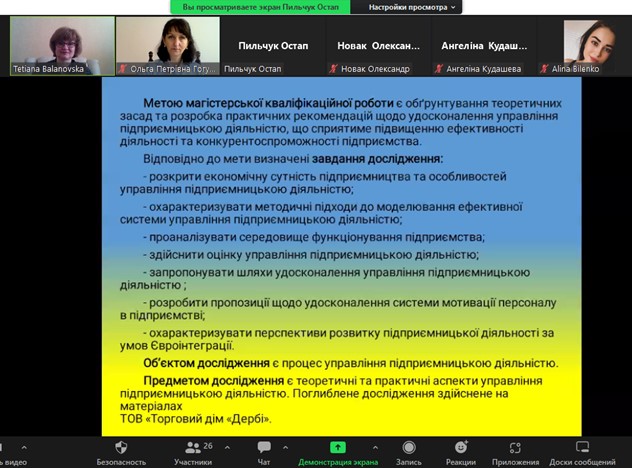Click slide text 'ТОВ «Торговий дім «Дербі»'
The width and height of the screenshot is (632, 468).
click(x=195, y=419)
